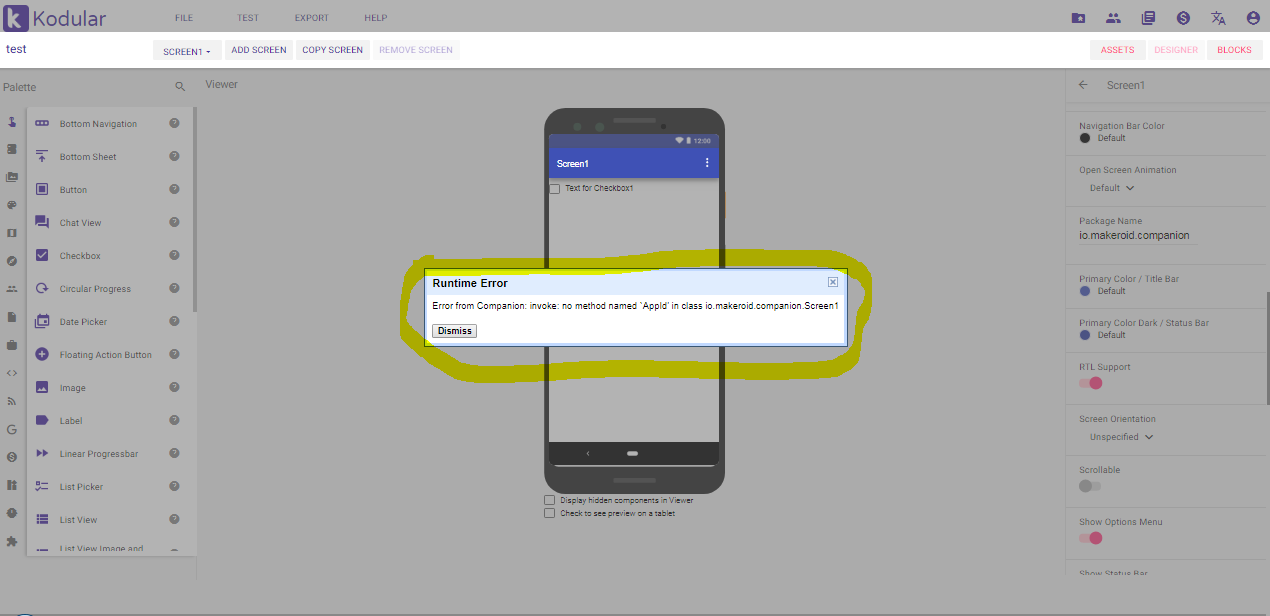
Task: Pick the Primary Color / Title Bar swatch
Action: point(1085,291)
